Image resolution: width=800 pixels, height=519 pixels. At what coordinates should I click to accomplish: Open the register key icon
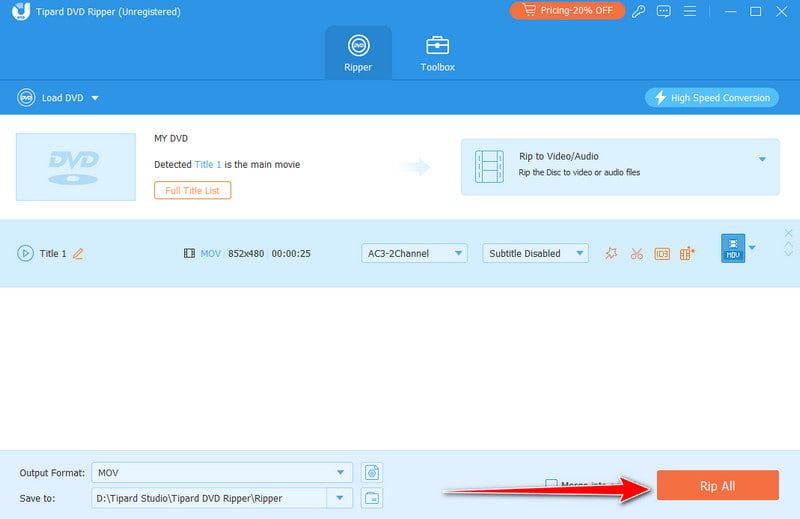[x=639, y=11]
